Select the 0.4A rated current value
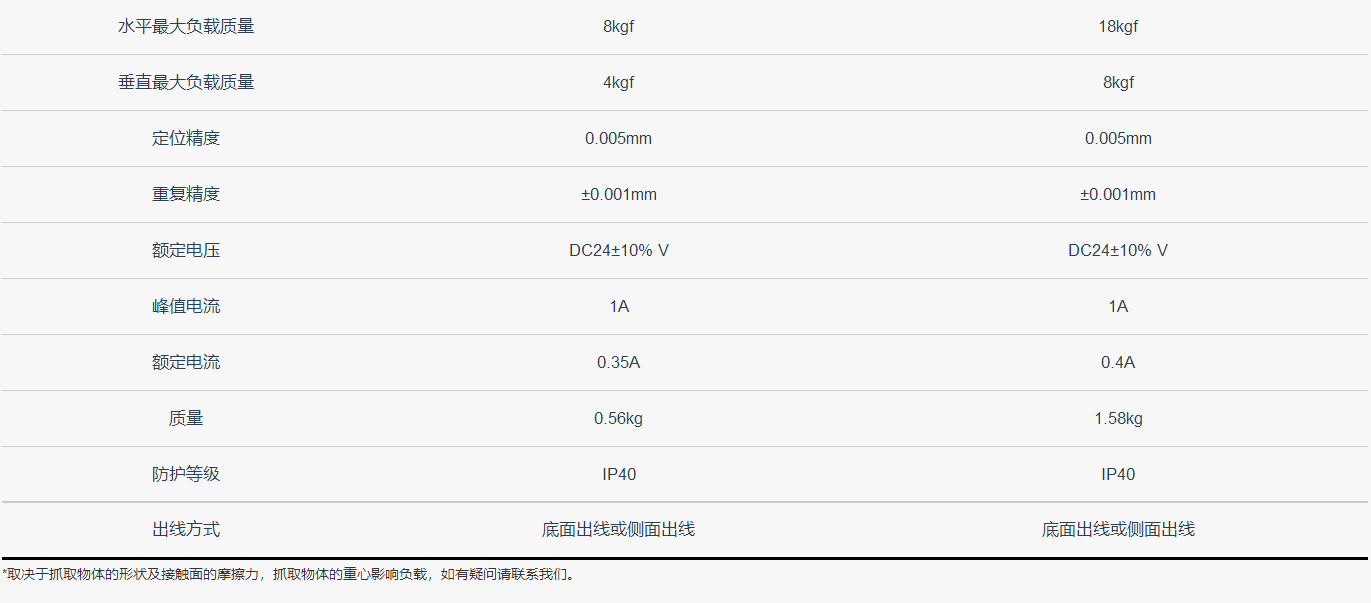The image size is (1371, 603). [1118, 363]
